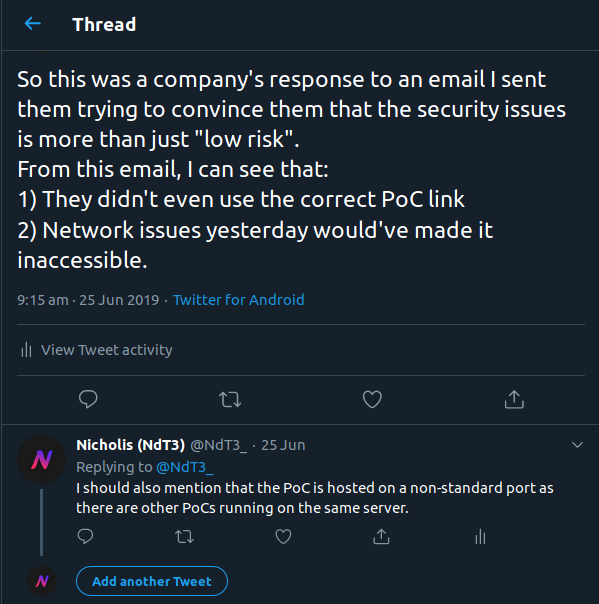Reply to the main tweet
The image size is (599, 604).
pyautogui.click(x=88, y=399)
